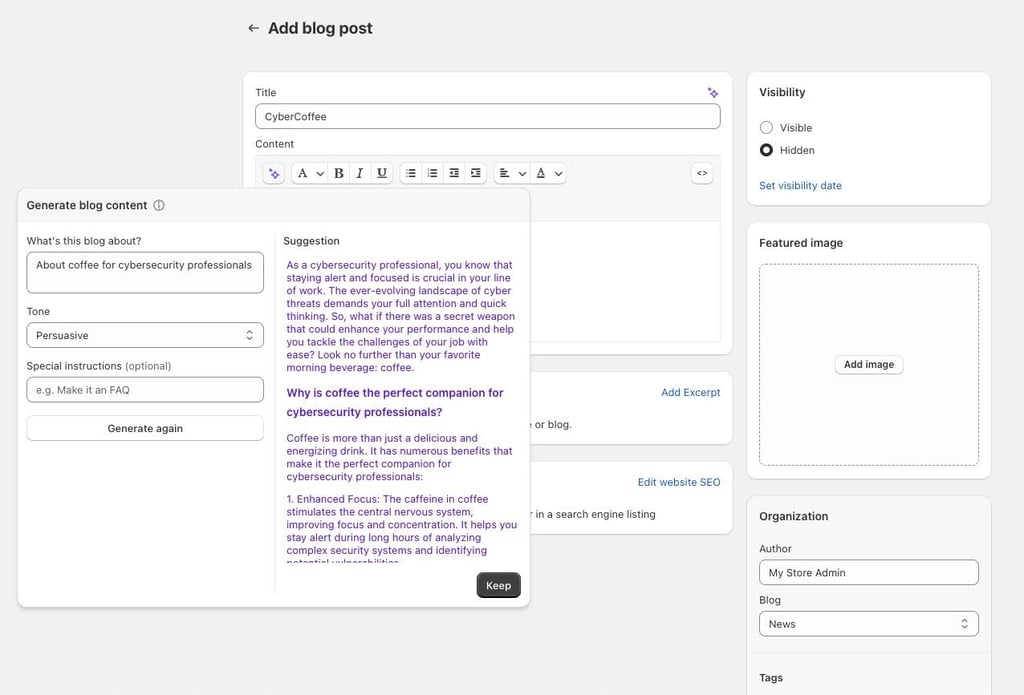
Task: Open the Blog dropdown showing News
Action: [x=869, y=624]
